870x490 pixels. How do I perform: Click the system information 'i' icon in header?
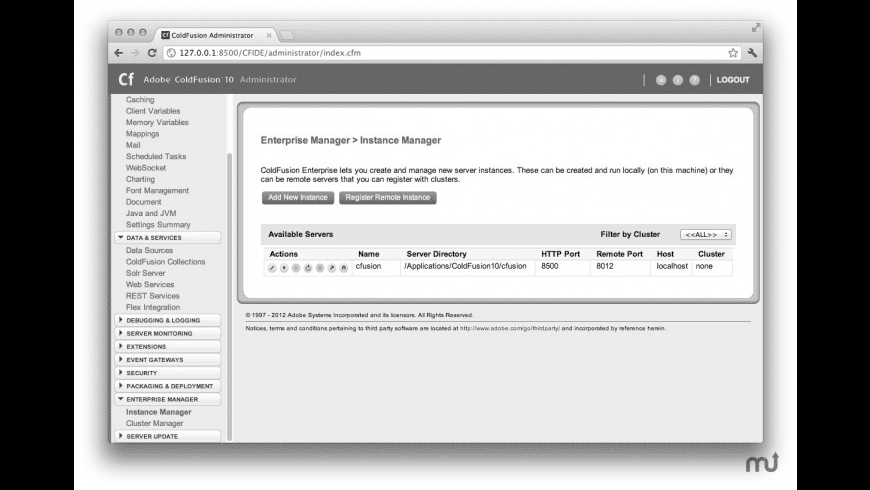[677, 80]
